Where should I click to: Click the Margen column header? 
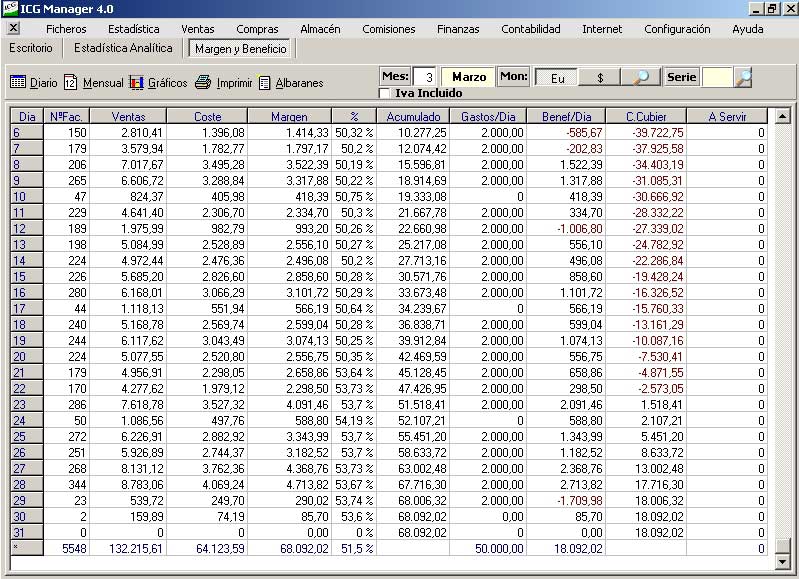[290, 117]
